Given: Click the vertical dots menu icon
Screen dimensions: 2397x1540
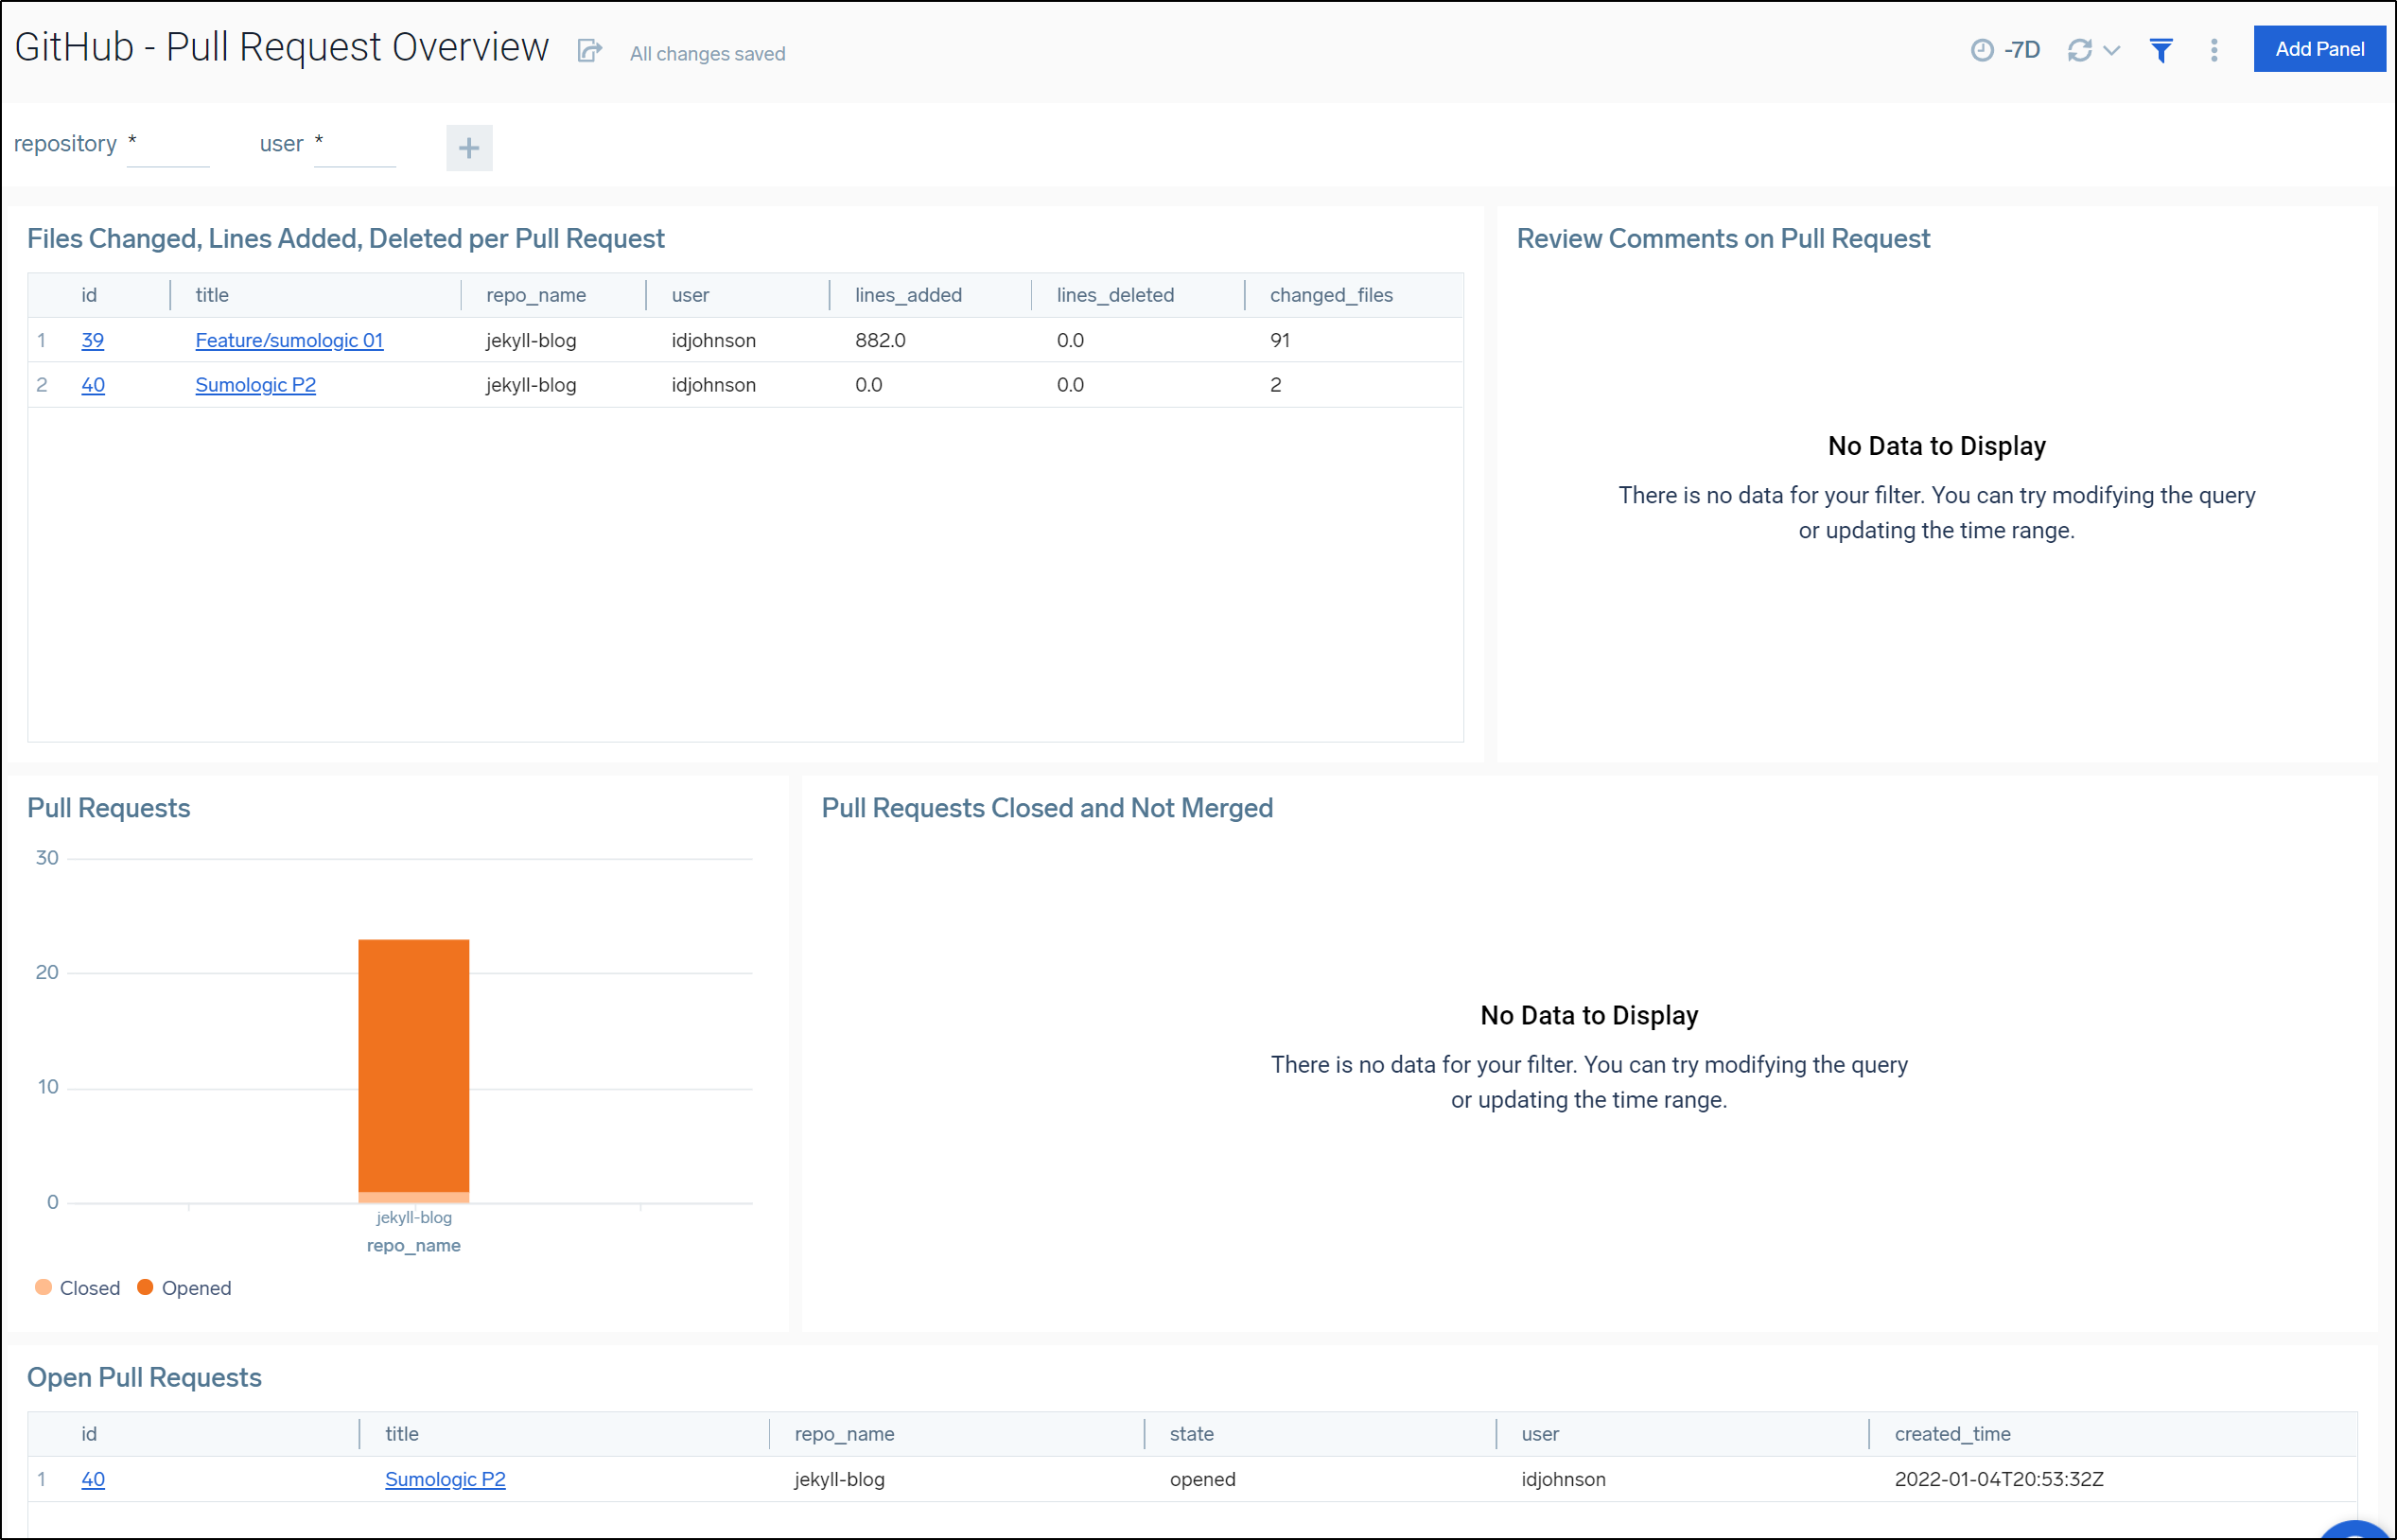Looking at the screenshot, I should (x=2213, y=51).
